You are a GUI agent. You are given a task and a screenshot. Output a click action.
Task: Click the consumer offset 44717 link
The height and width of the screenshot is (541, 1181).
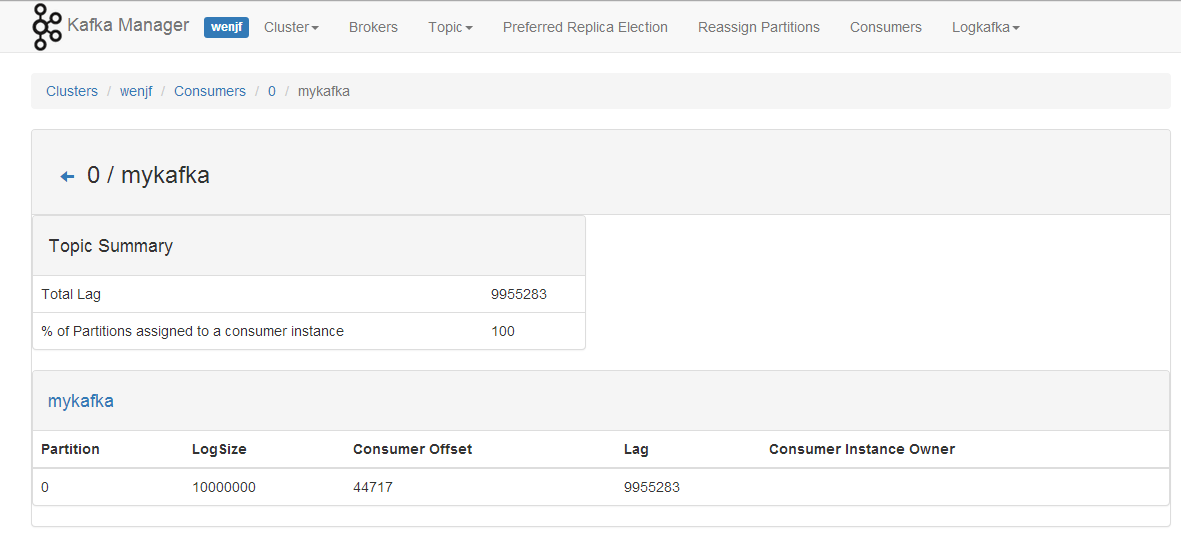(372, 487)
